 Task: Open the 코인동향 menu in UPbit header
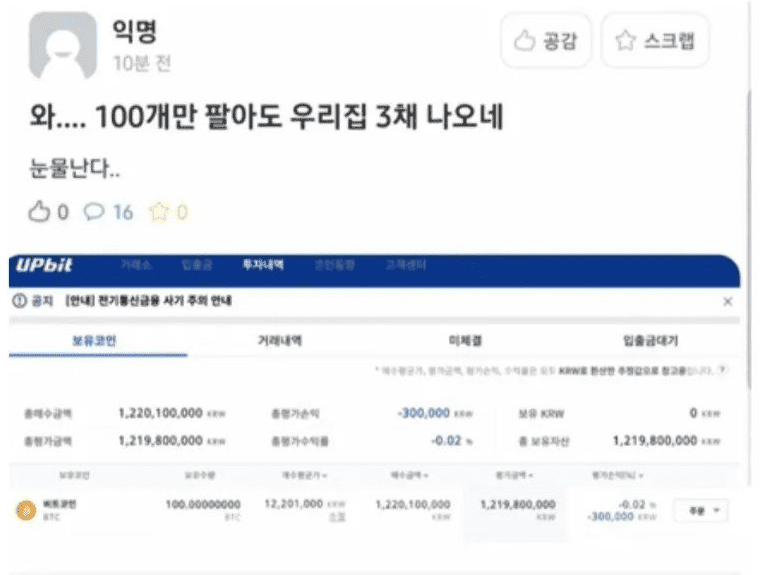point(334,265)
